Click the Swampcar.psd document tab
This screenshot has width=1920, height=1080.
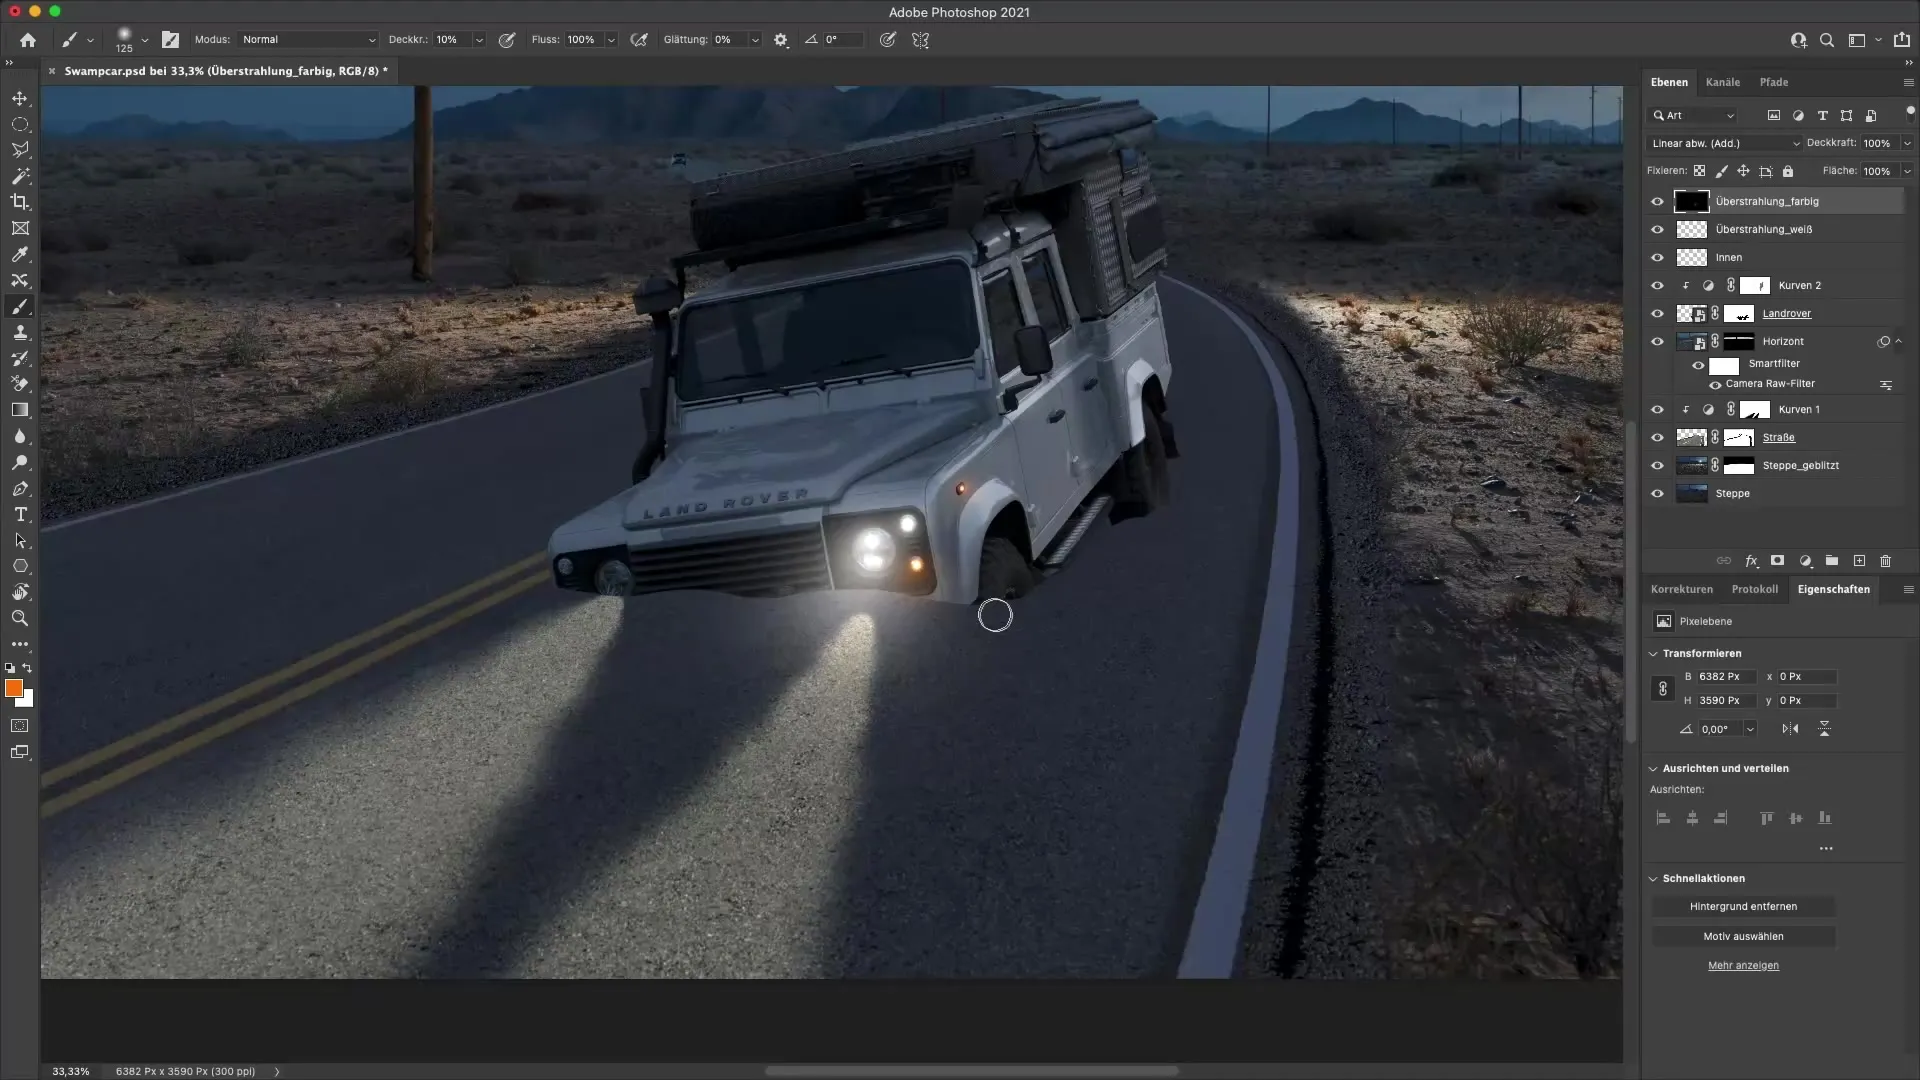click(222, 71)
